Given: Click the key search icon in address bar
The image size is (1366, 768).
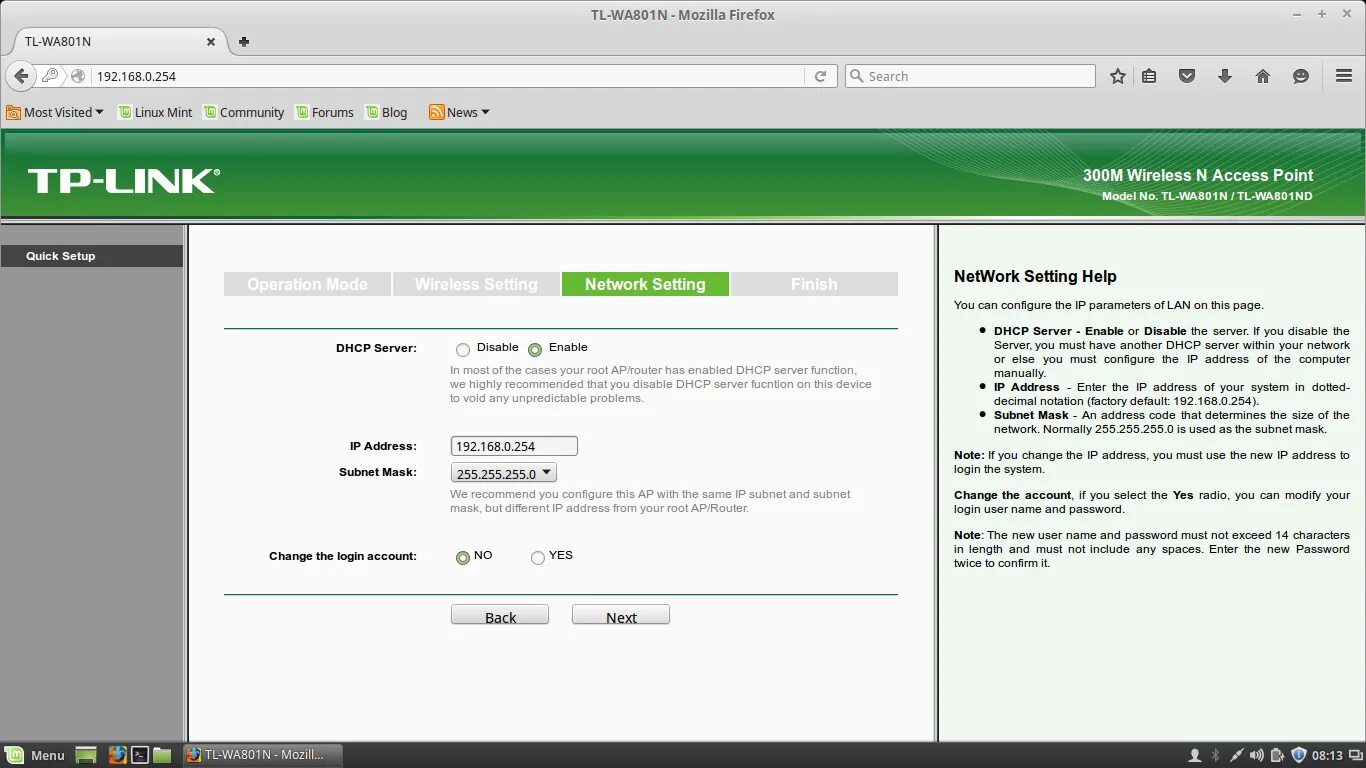Looking at the screenshot, I should [x=50, y=76].
